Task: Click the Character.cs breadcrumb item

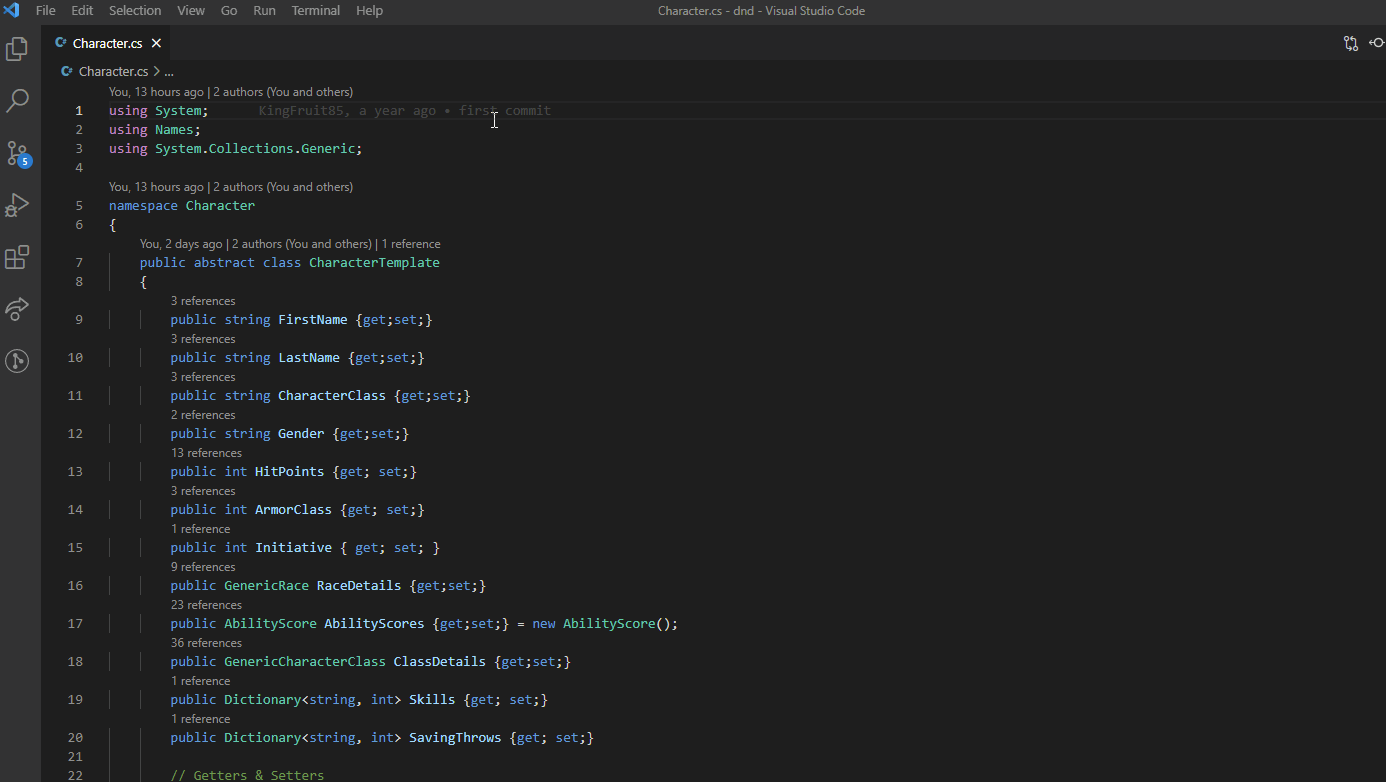Action: tap(112, 72)
